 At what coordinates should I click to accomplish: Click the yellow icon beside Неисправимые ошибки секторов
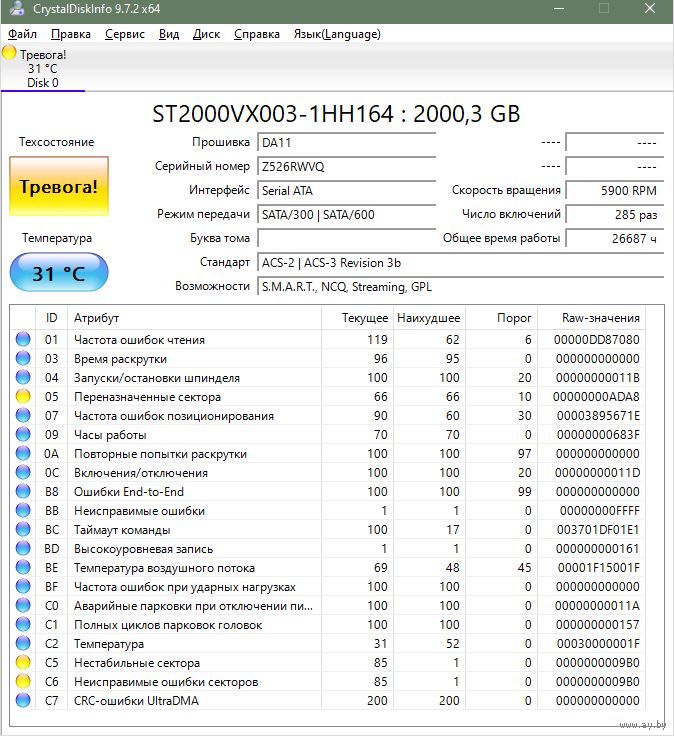pyautogui.click(x=23, y=682)
